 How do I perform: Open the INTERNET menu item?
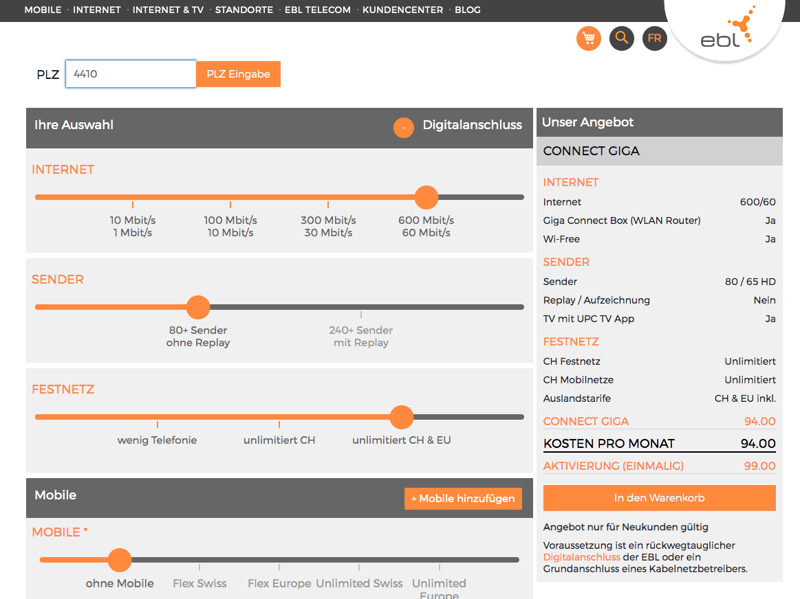[97, 10]
